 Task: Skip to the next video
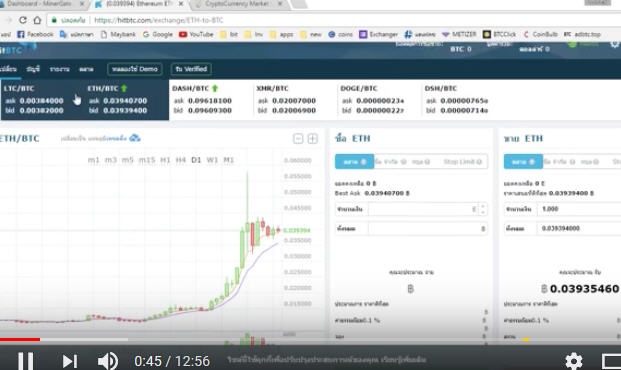[70, 361]
